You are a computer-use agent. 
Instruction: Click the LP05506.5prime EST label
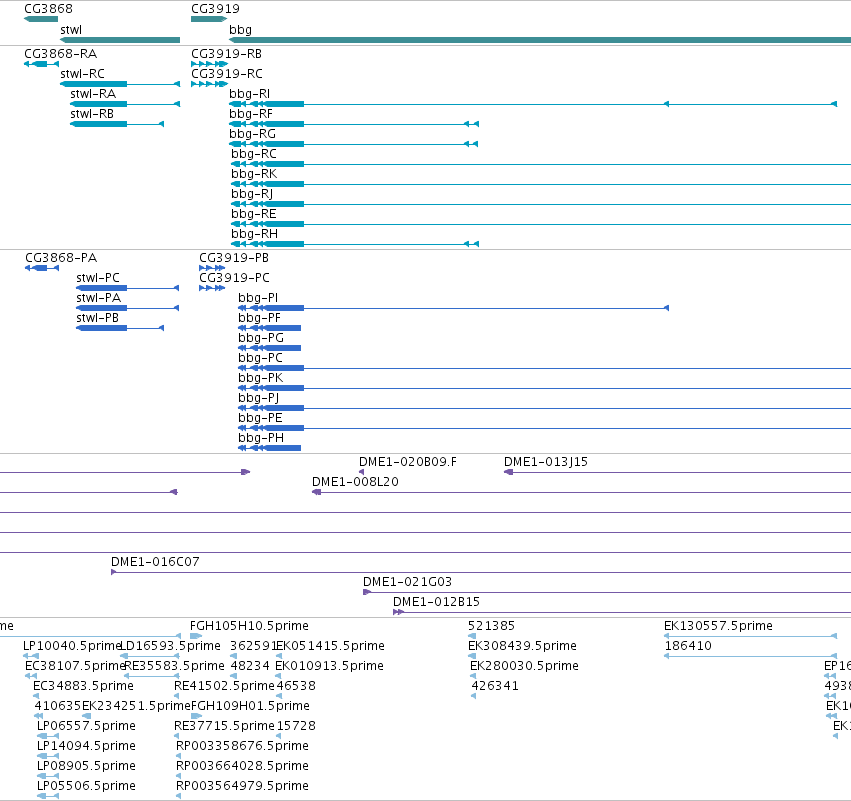click(x=86, y=786)
